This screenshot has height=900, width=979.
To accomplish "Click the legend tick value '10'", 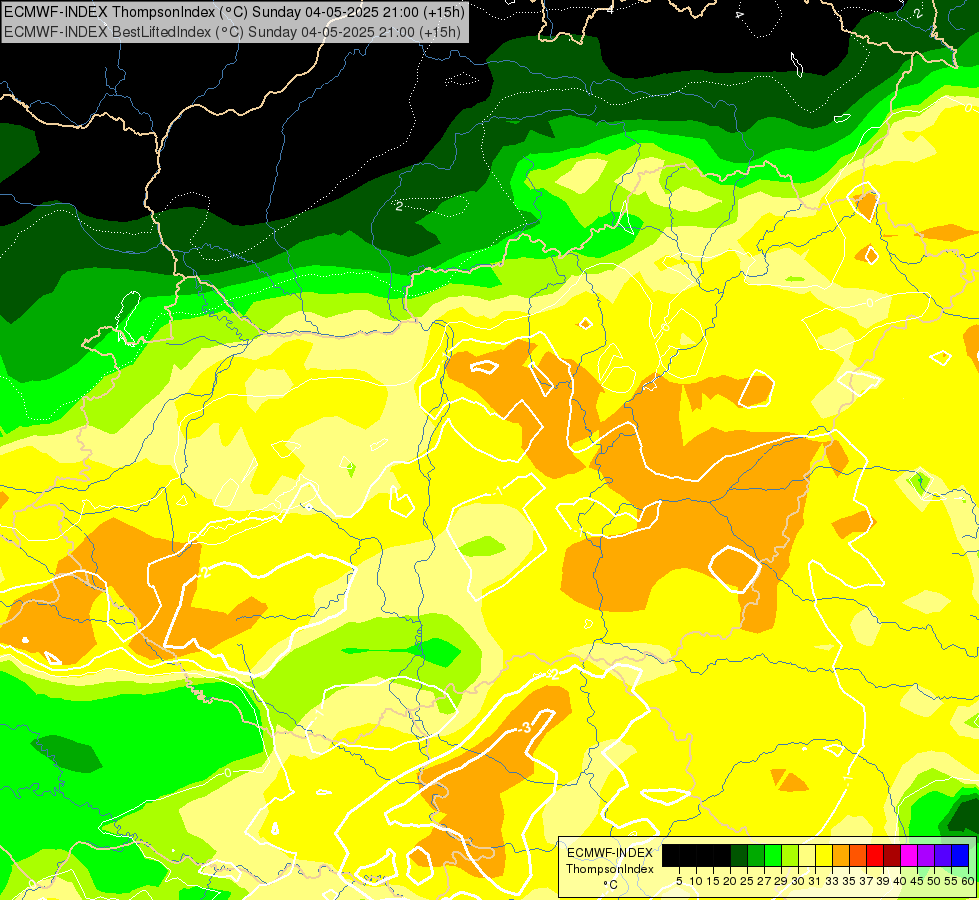I will (696, 881).
